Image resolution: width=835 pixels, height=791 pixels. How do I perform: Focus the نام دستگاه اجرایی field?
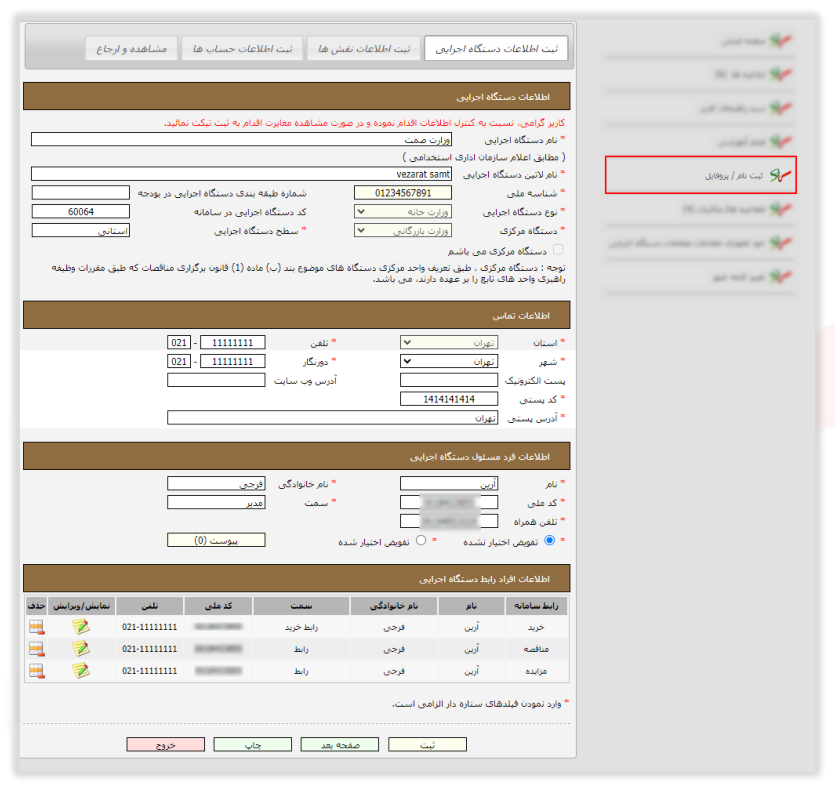coord(241,139)
